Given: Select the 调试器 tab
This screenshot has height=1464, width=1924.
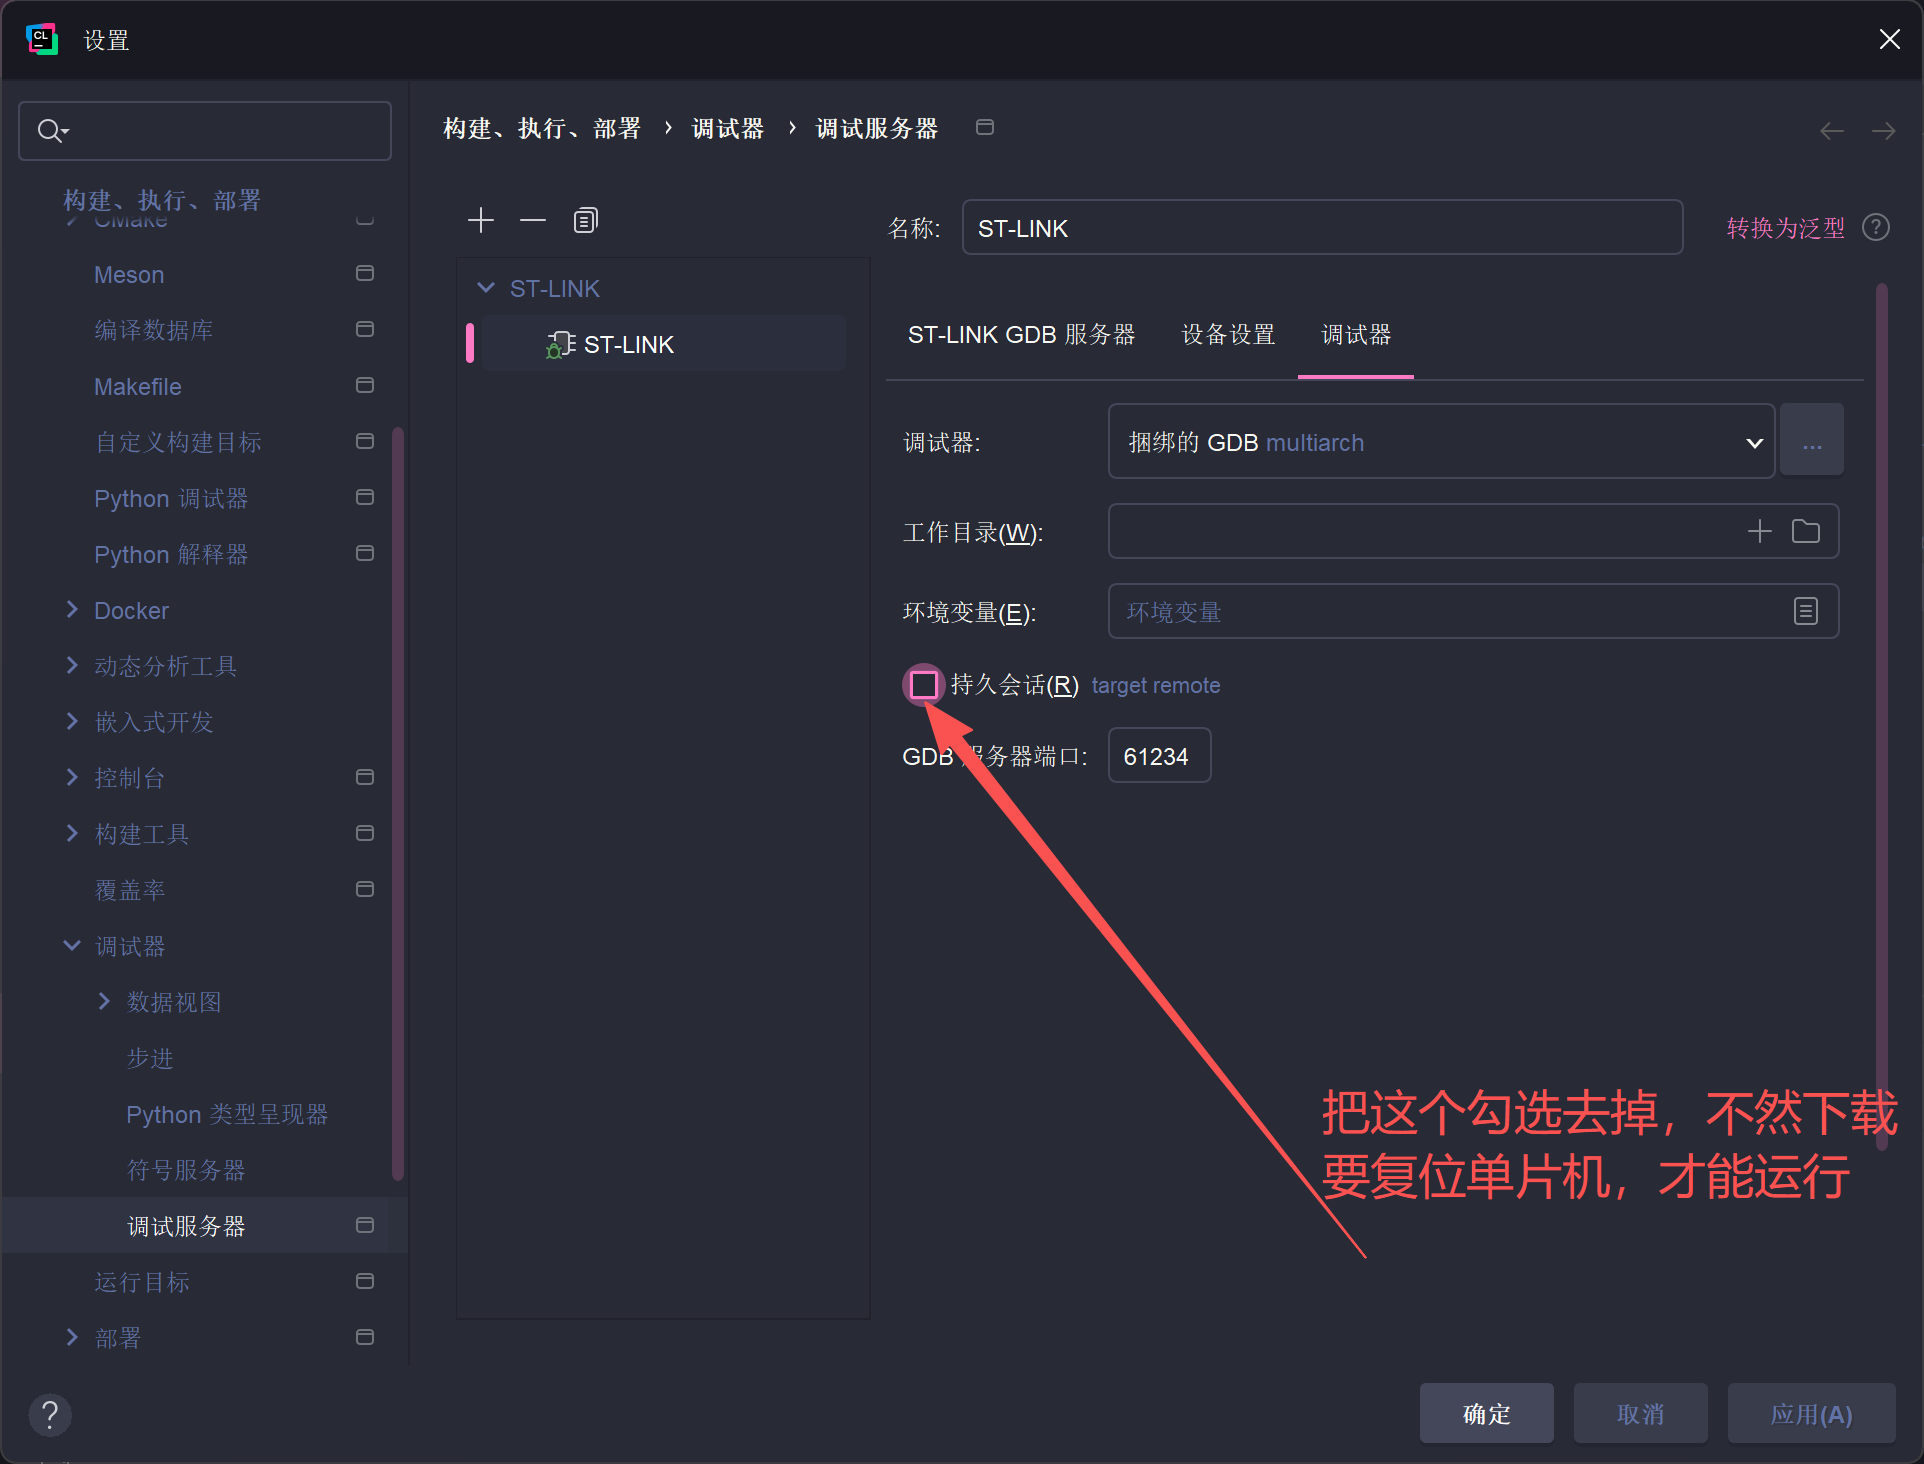Looking at the screenshot, I should (1356, 335).
